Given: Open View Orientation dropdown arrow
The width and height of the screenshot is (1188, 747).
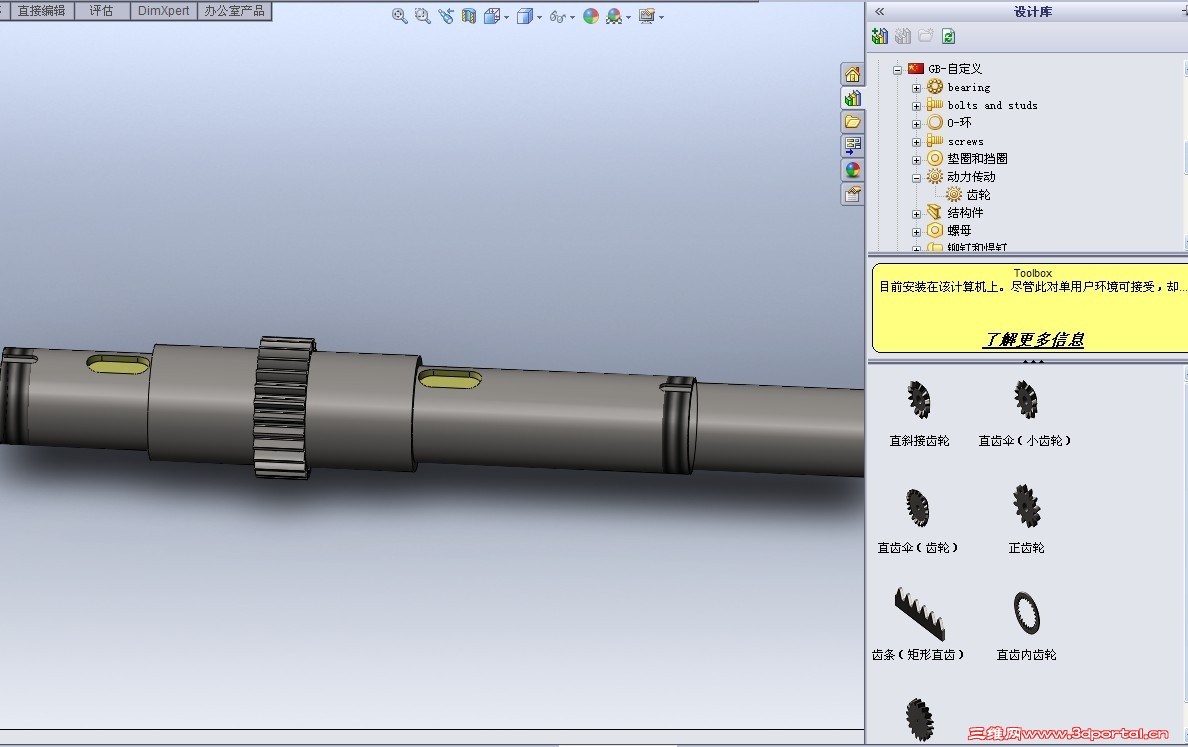Looking at the screenshot, I should [506, 17].
